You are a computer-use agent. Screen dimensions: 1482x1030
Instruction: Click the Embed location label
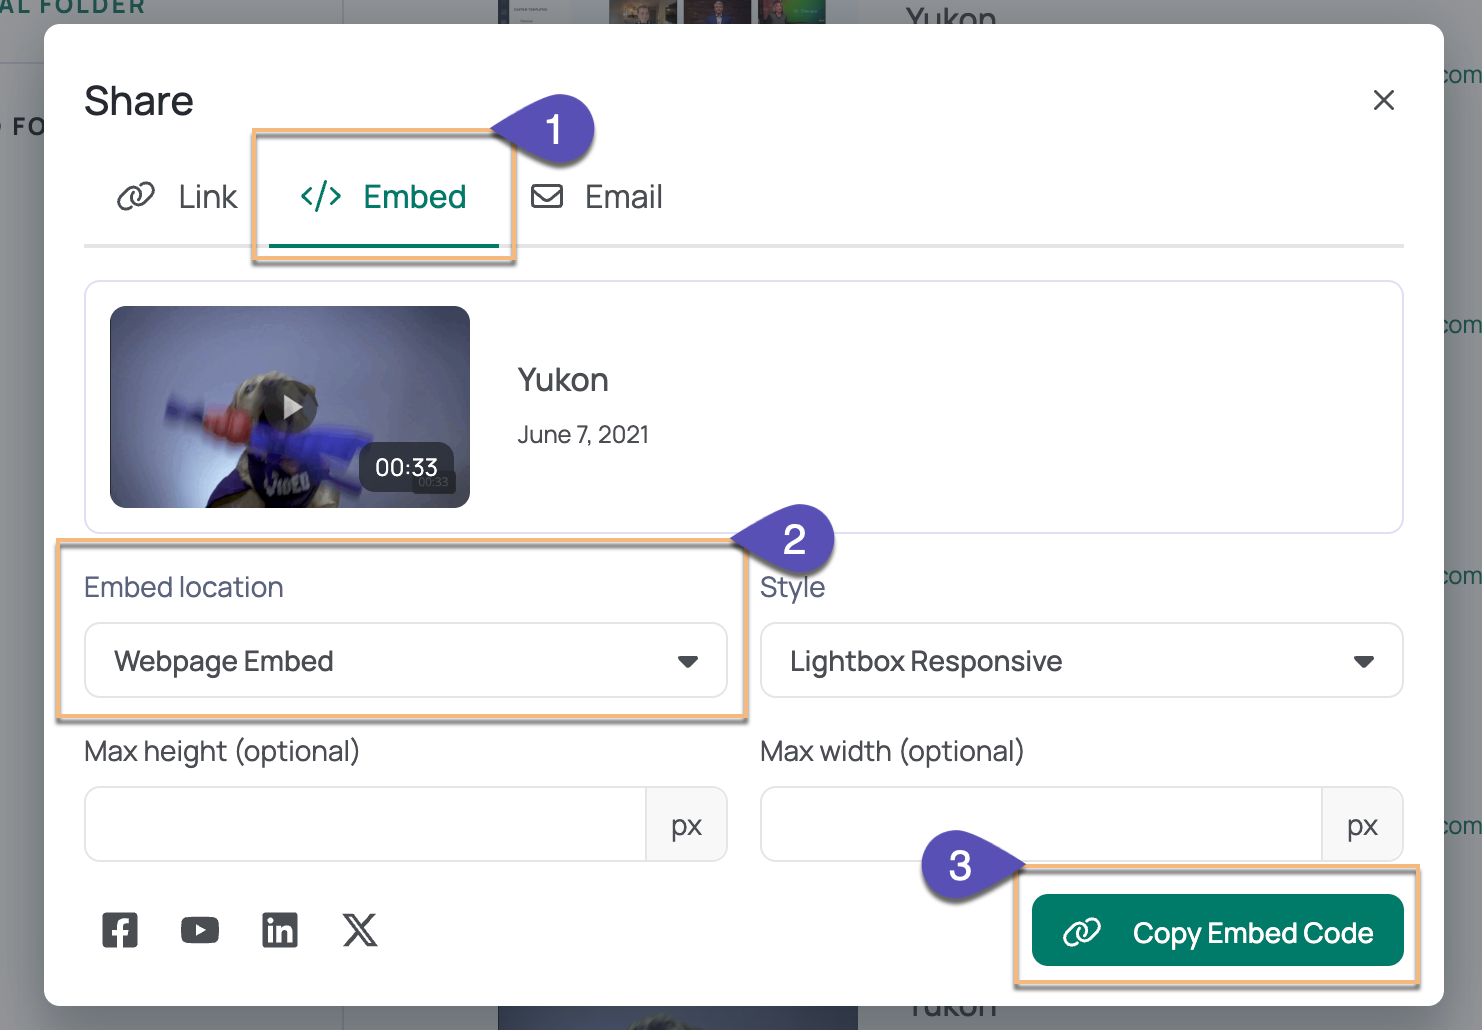[x=184, y=587]
